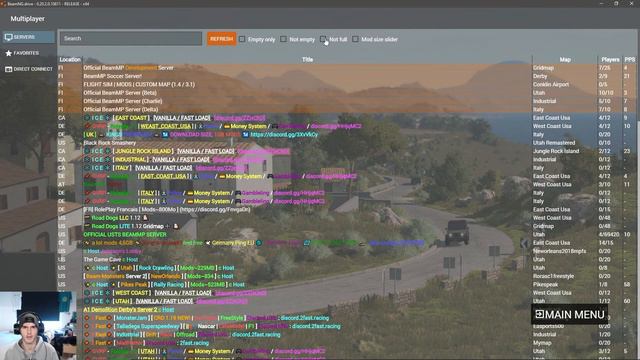Select A1 Demolition Derby's Server 2 row
The image size is (640, 360).
347,309
